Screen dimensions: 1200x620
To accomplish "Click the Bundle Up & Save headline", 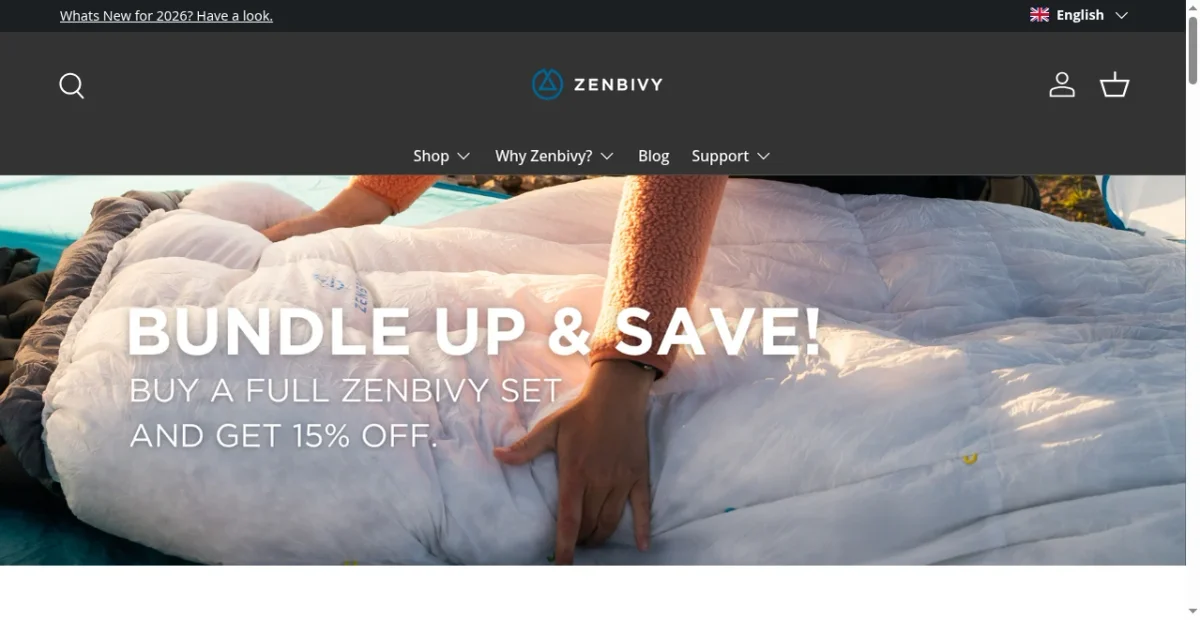I will tap(474, 331).
